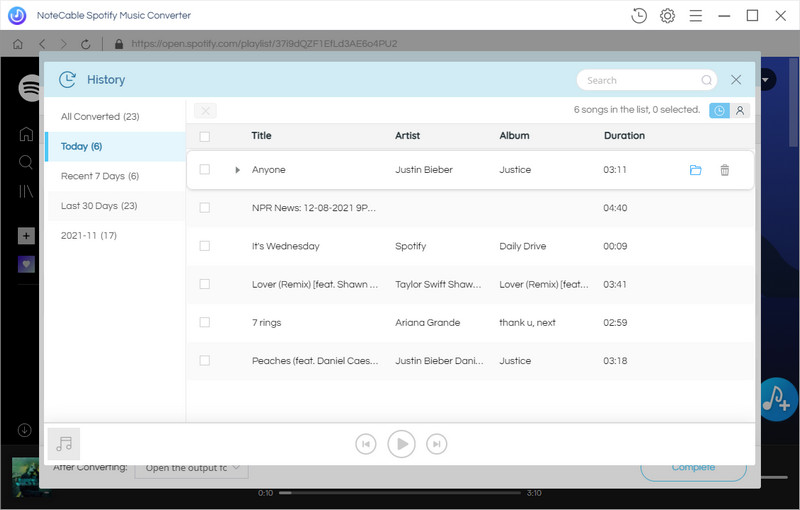Click the music note album art thumbnail
The width and height of the screenshot is (800, 510).
pyautogui.click(x=64, y=444)
